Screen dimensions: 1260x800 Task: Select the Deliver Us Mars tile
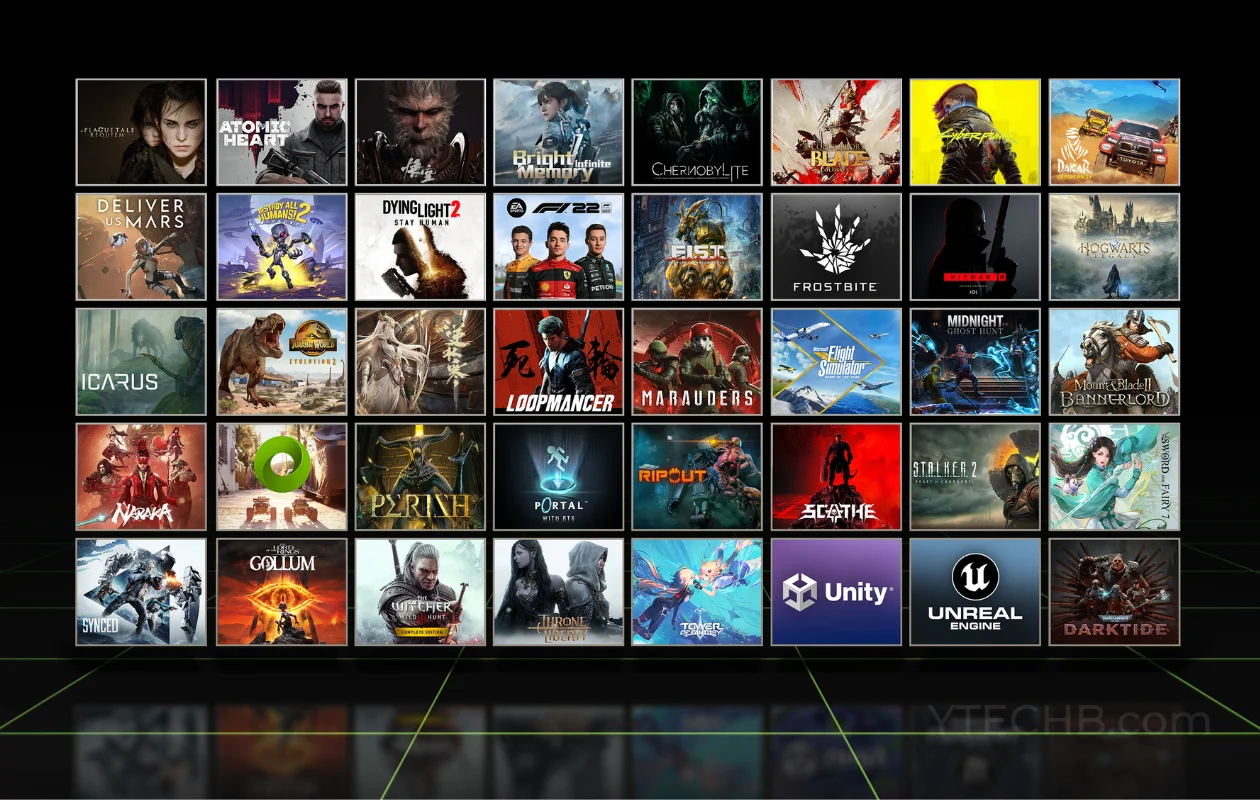pyautogui.click(x=141, y=247)
